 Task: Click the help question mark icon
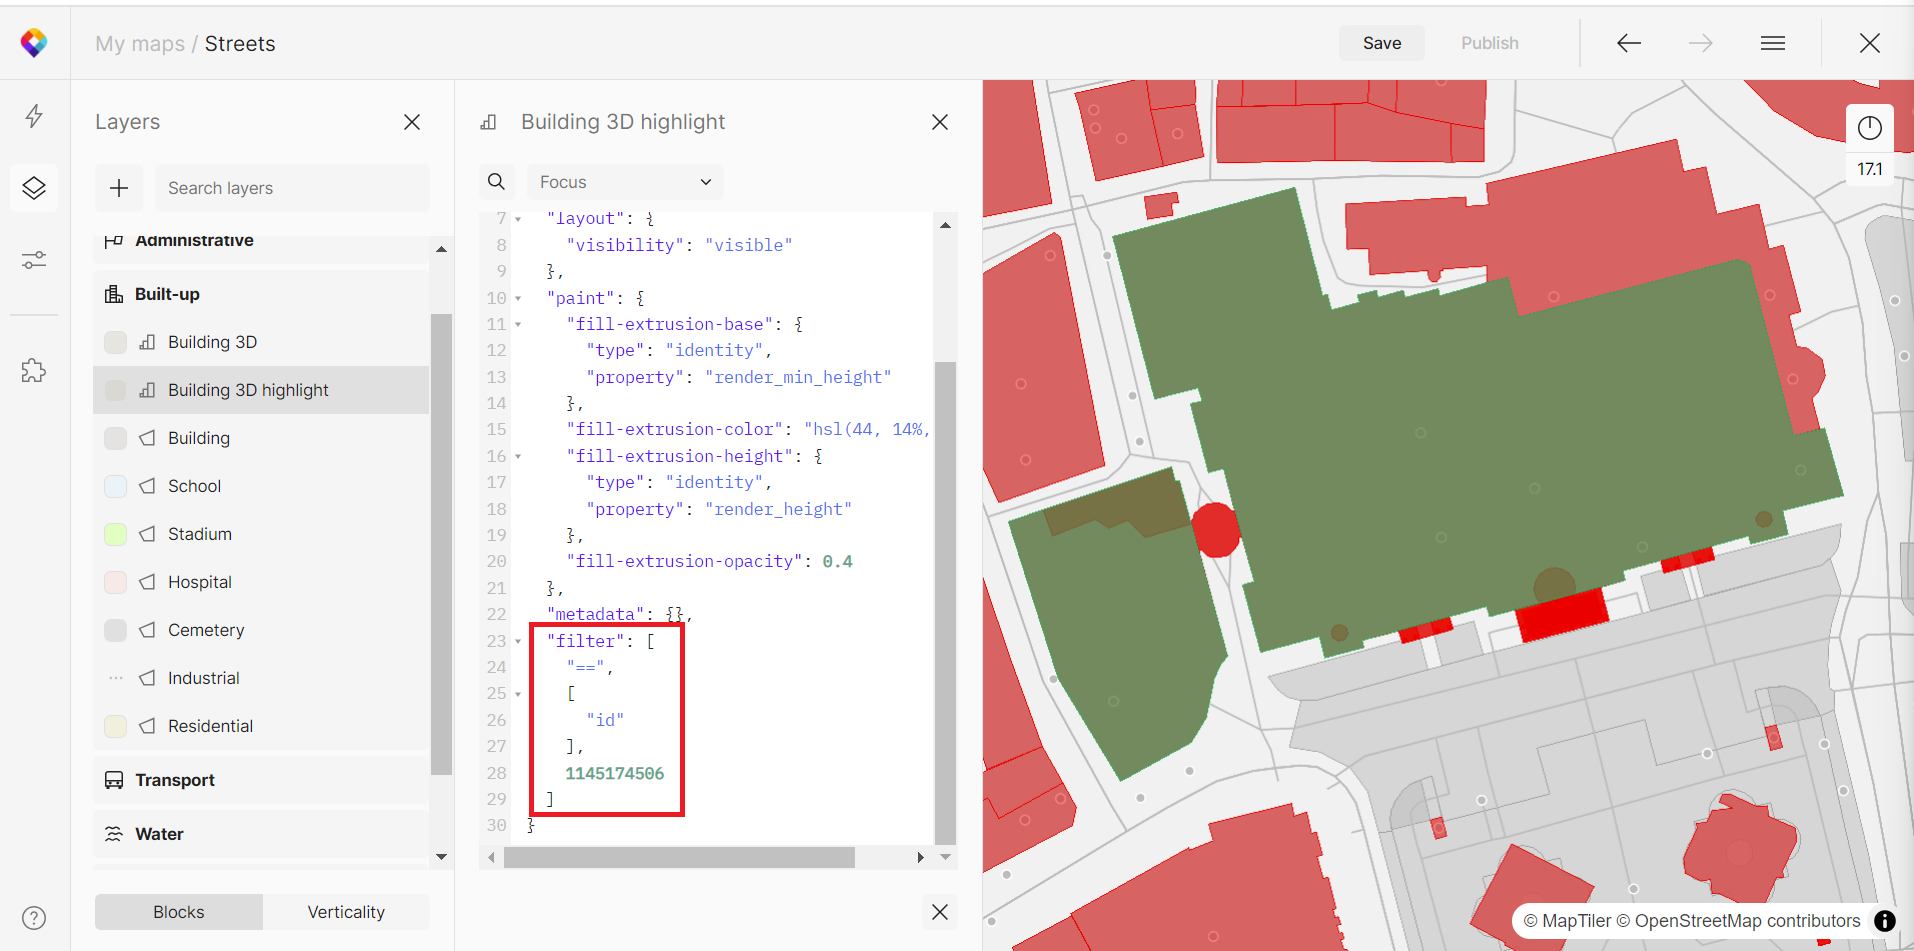click(34, 918)
